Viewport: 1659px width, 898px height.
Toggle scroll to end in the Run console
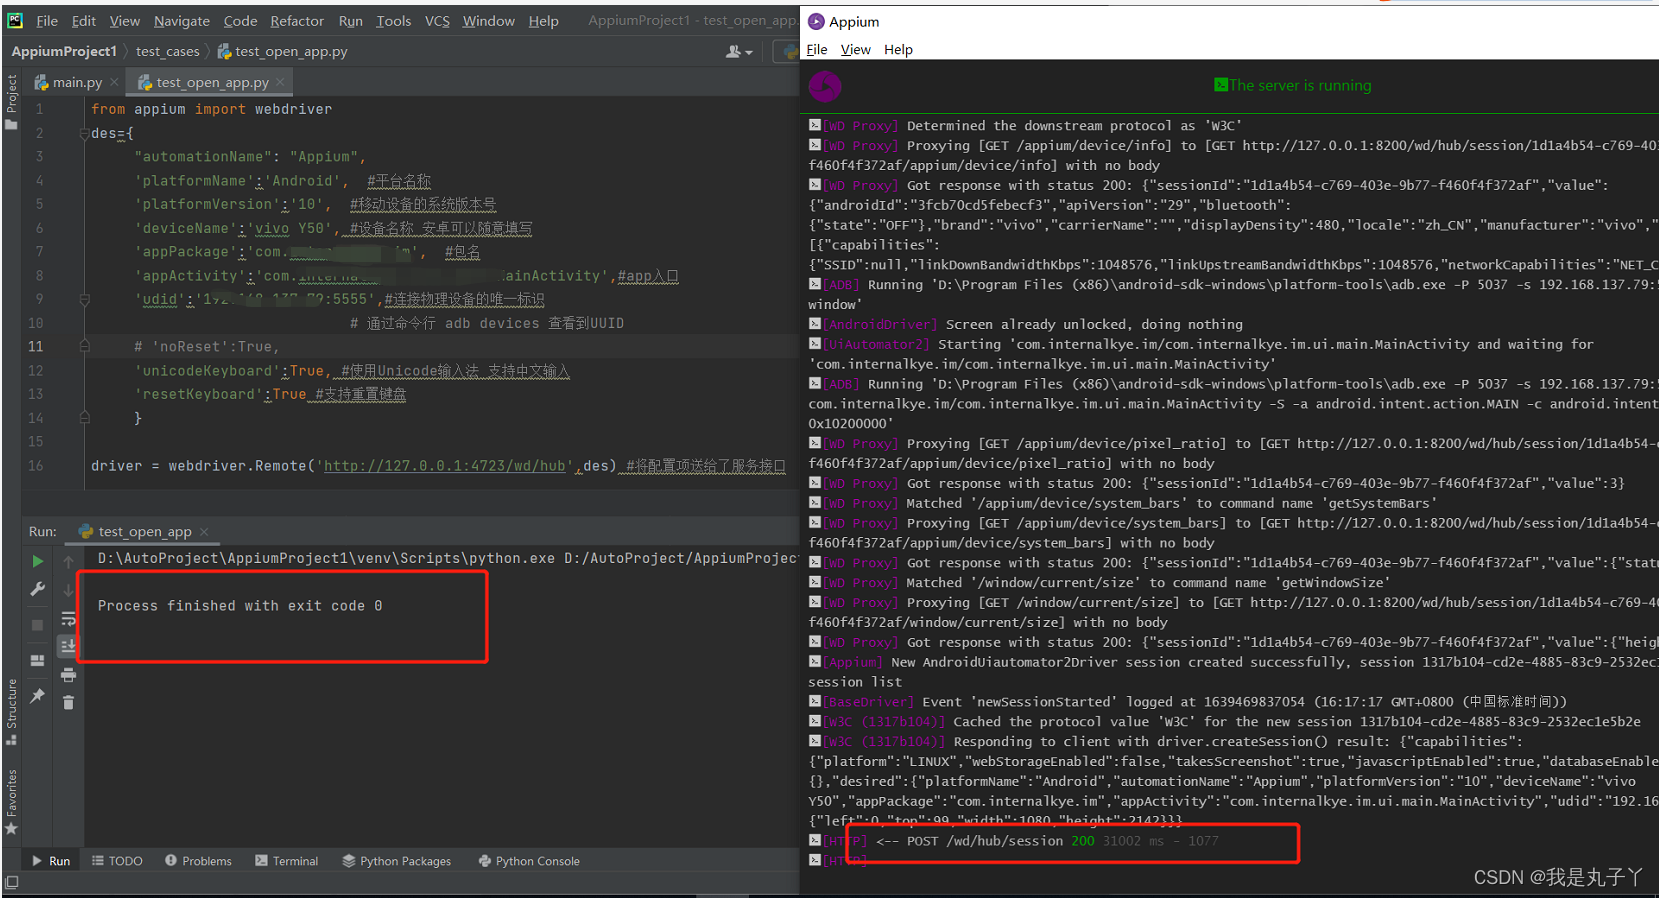click(68, 646)
